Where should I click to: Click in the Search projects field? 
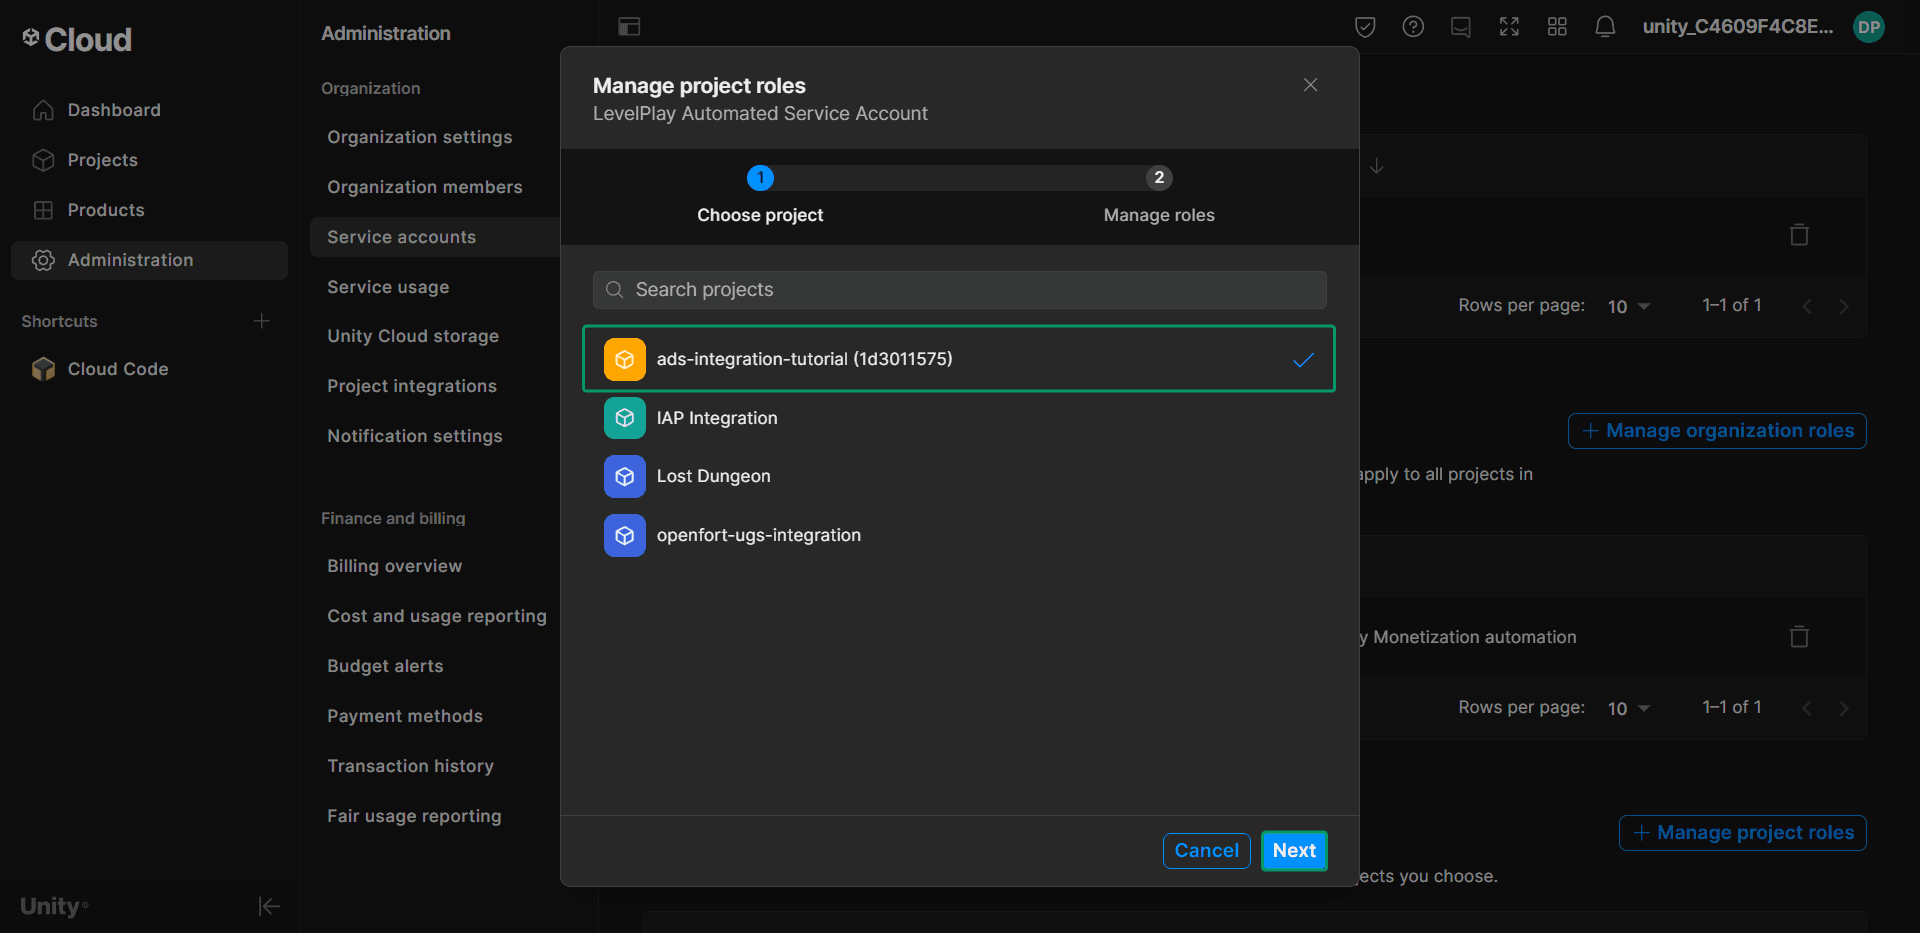click(x=959, y=290)
